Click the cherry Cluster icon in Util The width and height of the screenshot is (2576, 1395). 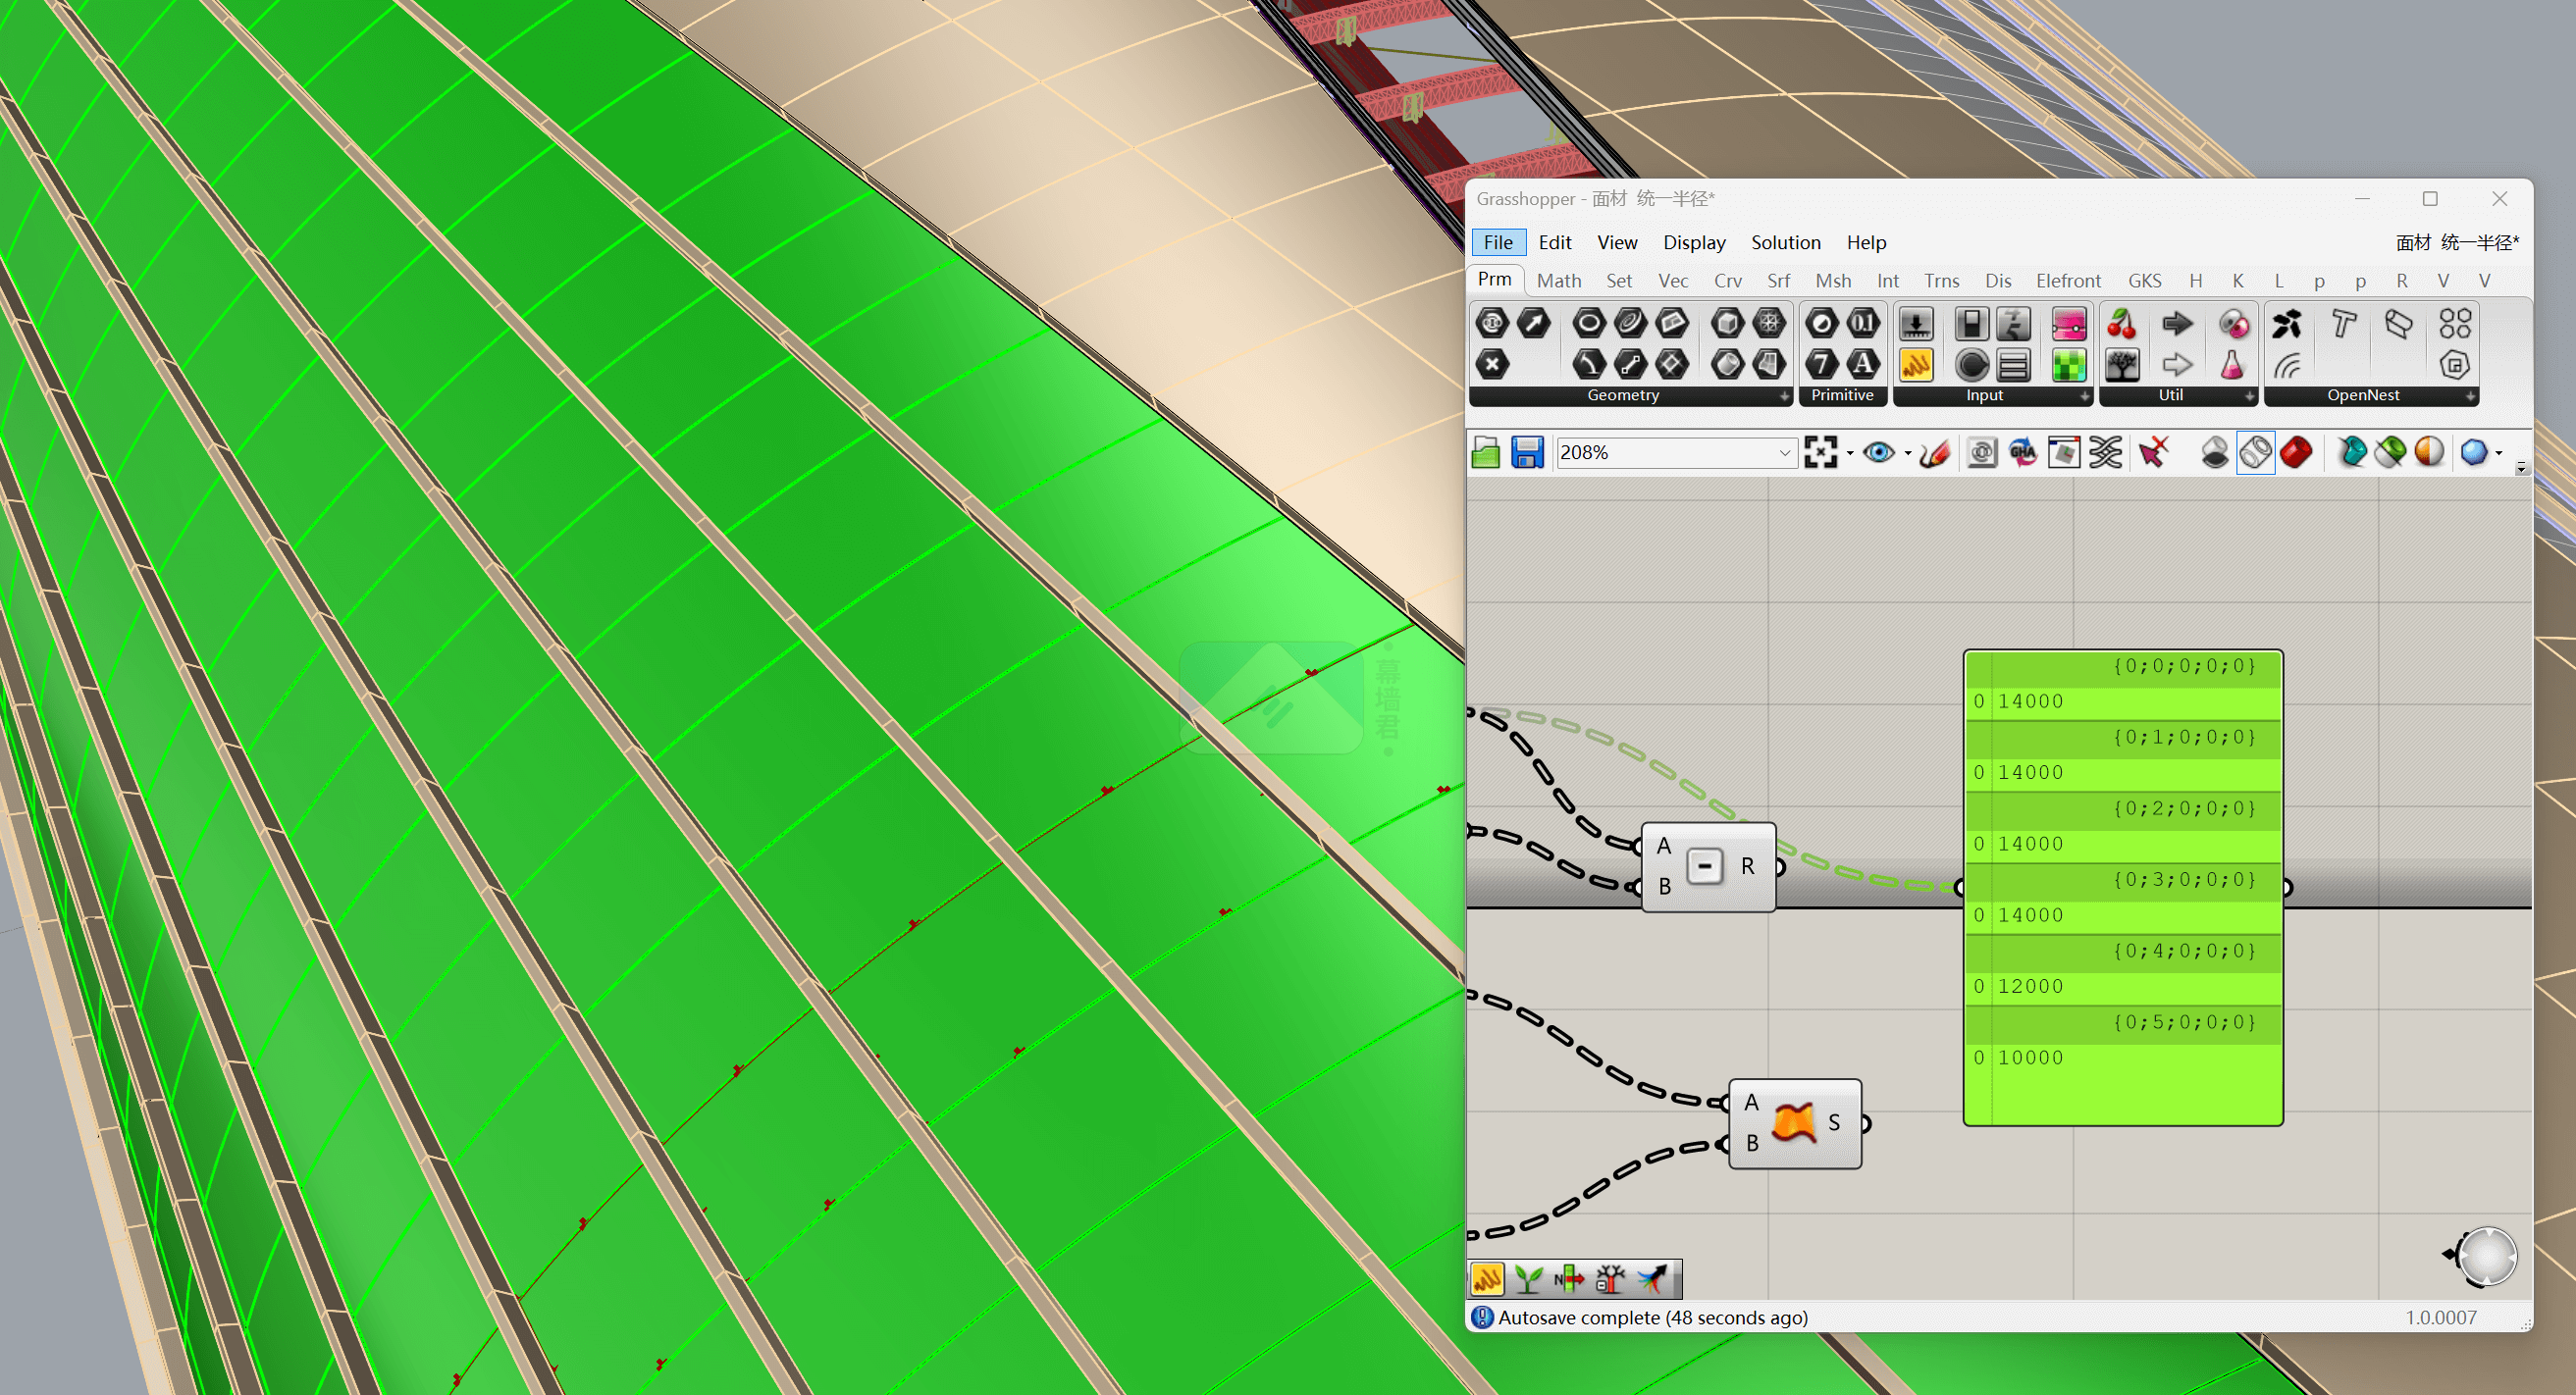coord(2121,324)
